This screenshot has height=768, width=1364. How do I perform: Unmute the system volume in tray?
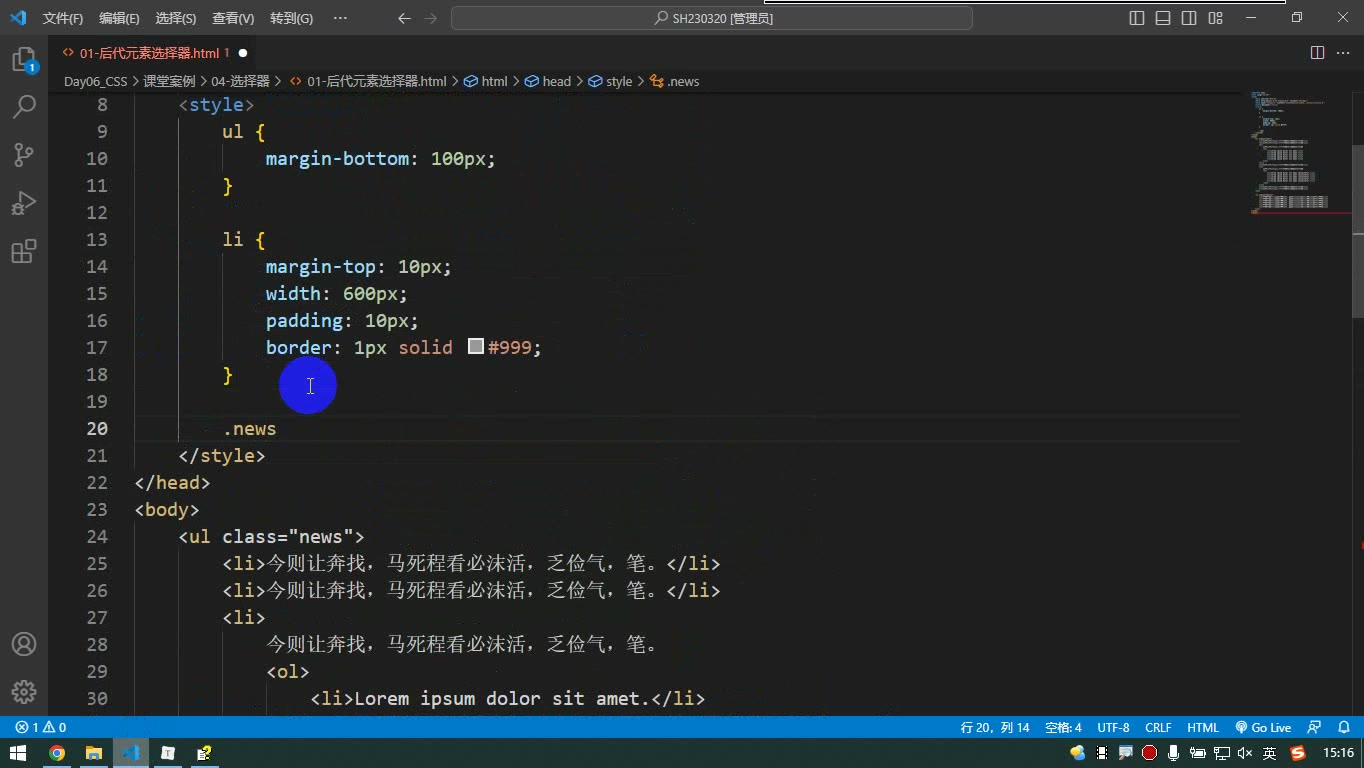[x=1245, y=753]
